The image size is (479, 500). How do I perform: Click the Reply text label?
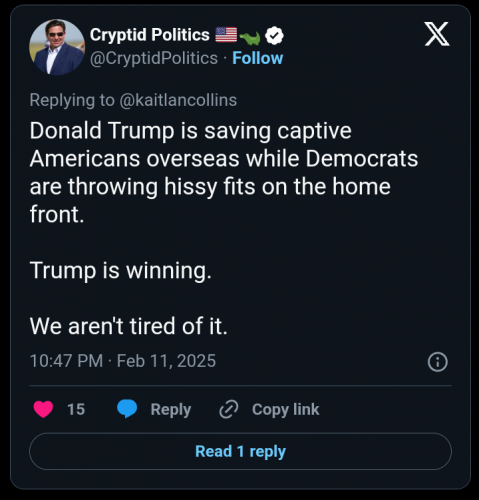click(171, 410)
